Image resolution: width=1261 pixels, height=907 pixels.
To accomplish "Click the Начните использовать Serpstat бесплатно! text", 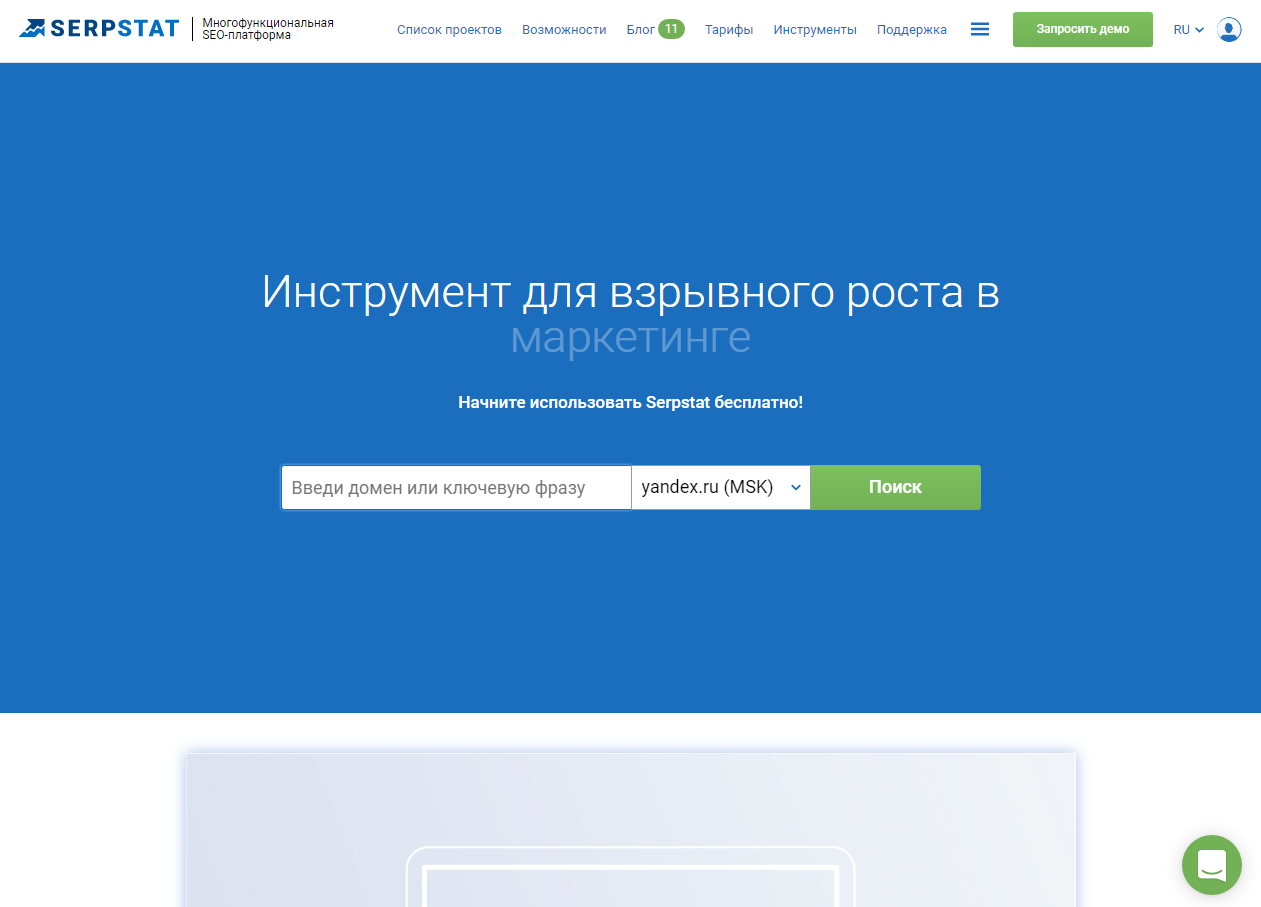I will 630,402.
